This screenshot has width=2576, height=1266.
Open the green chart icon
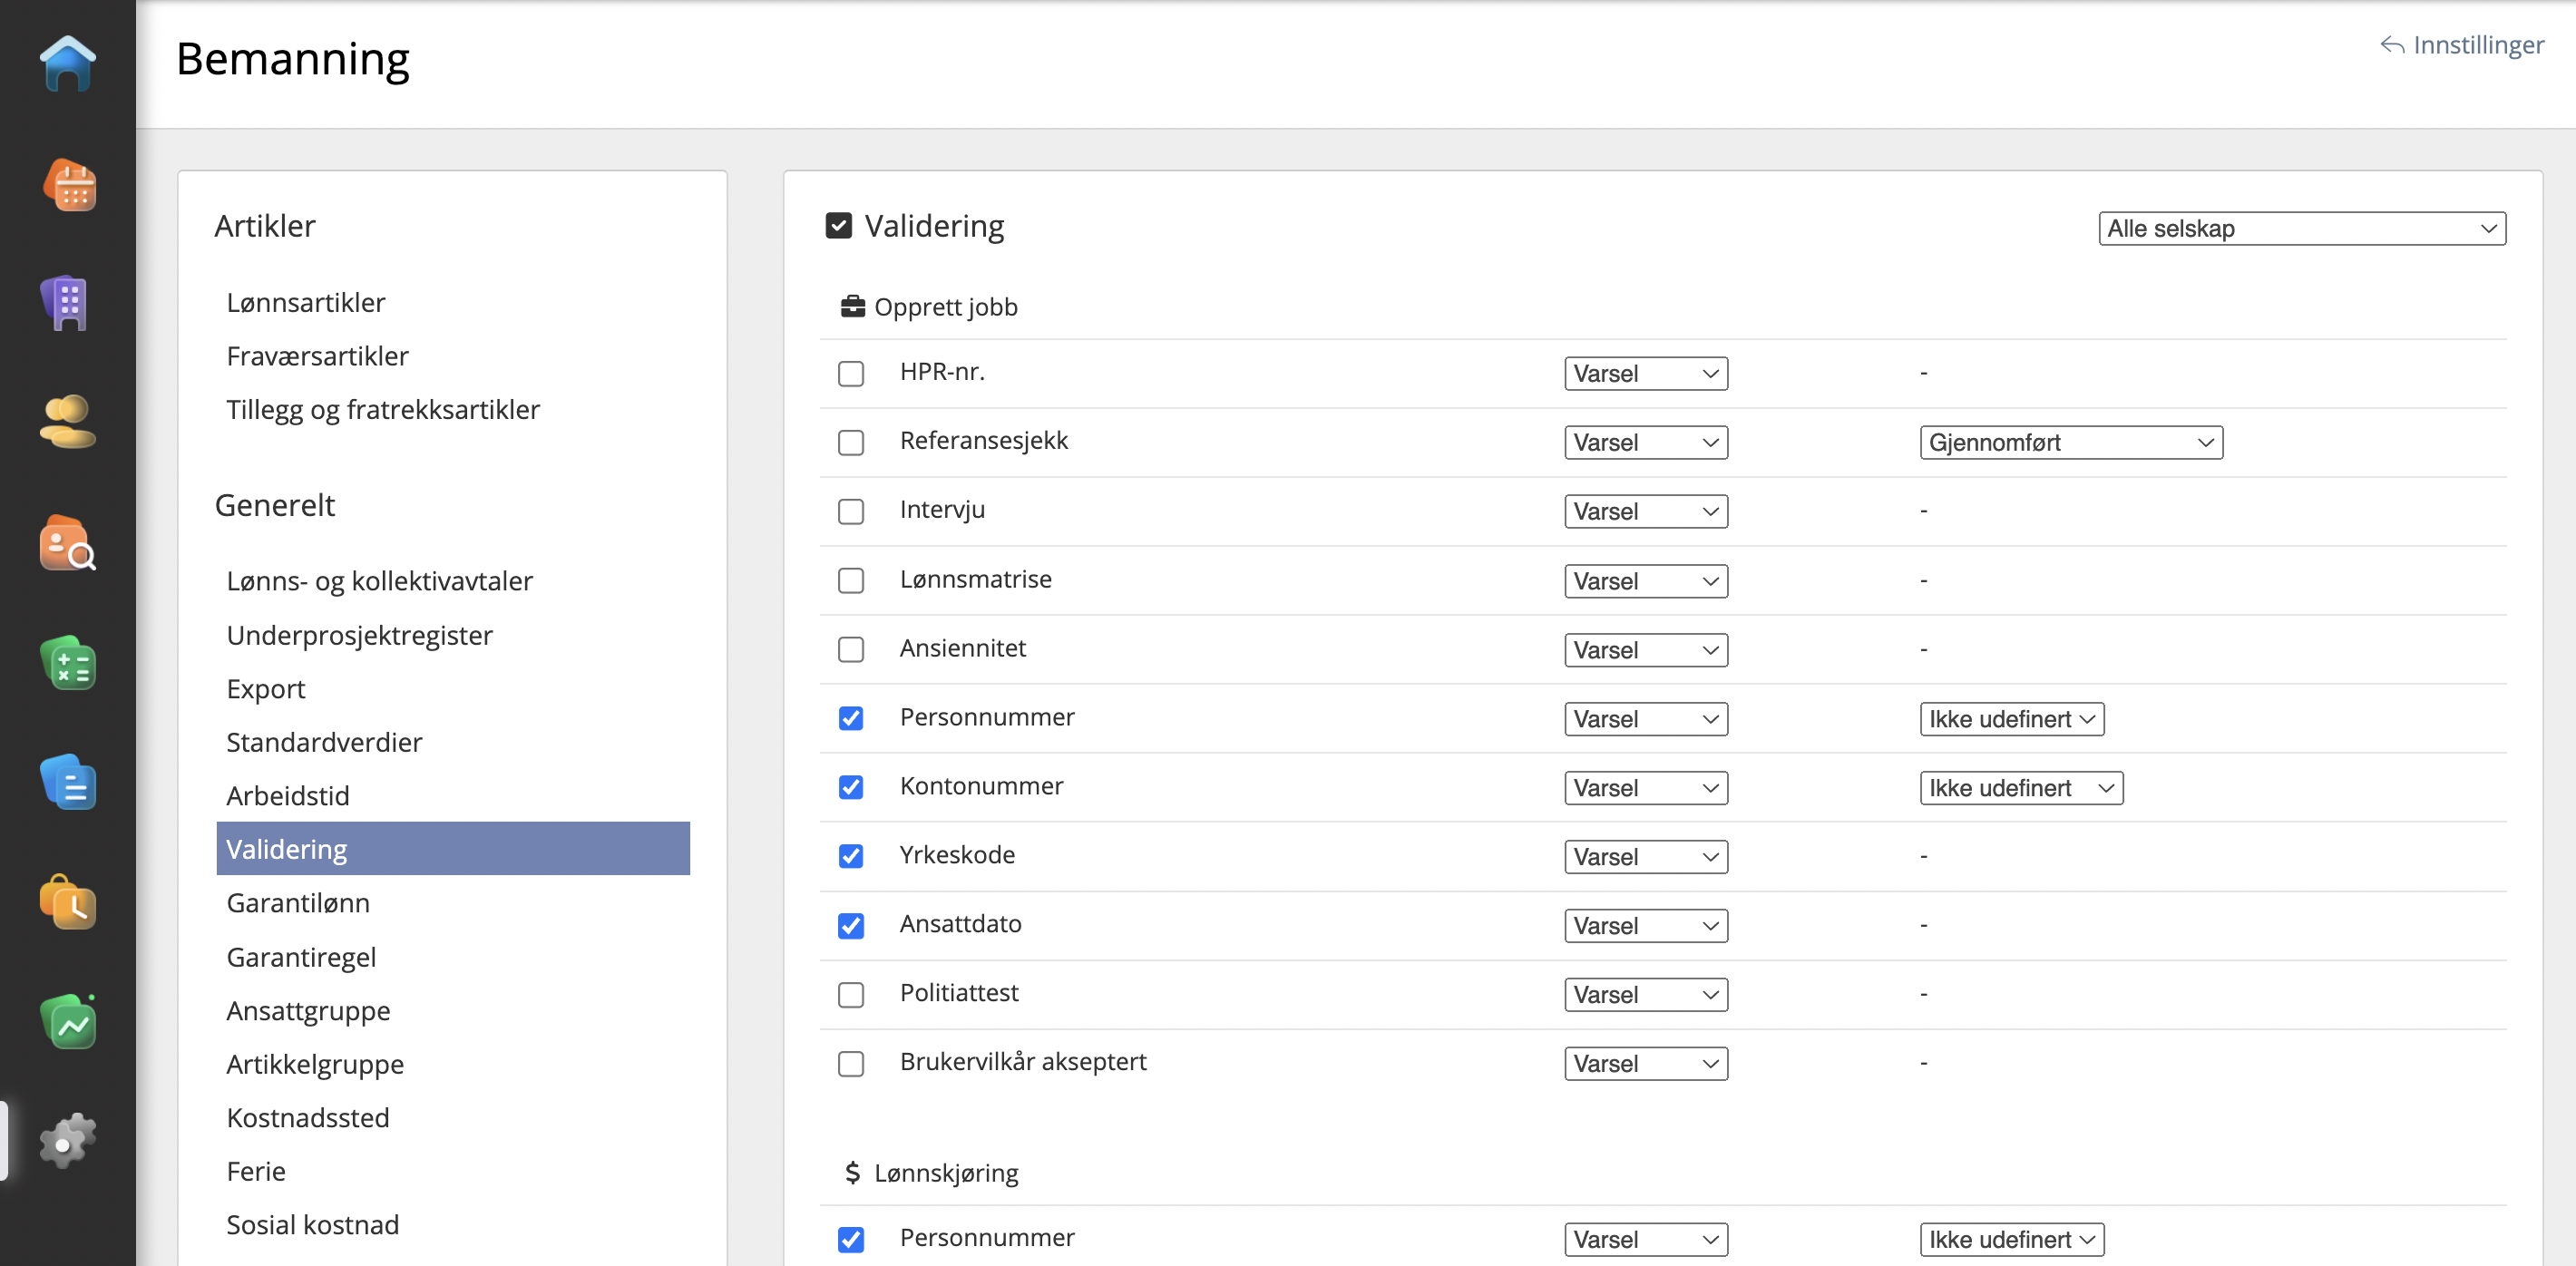click(x=67, y=1022)
